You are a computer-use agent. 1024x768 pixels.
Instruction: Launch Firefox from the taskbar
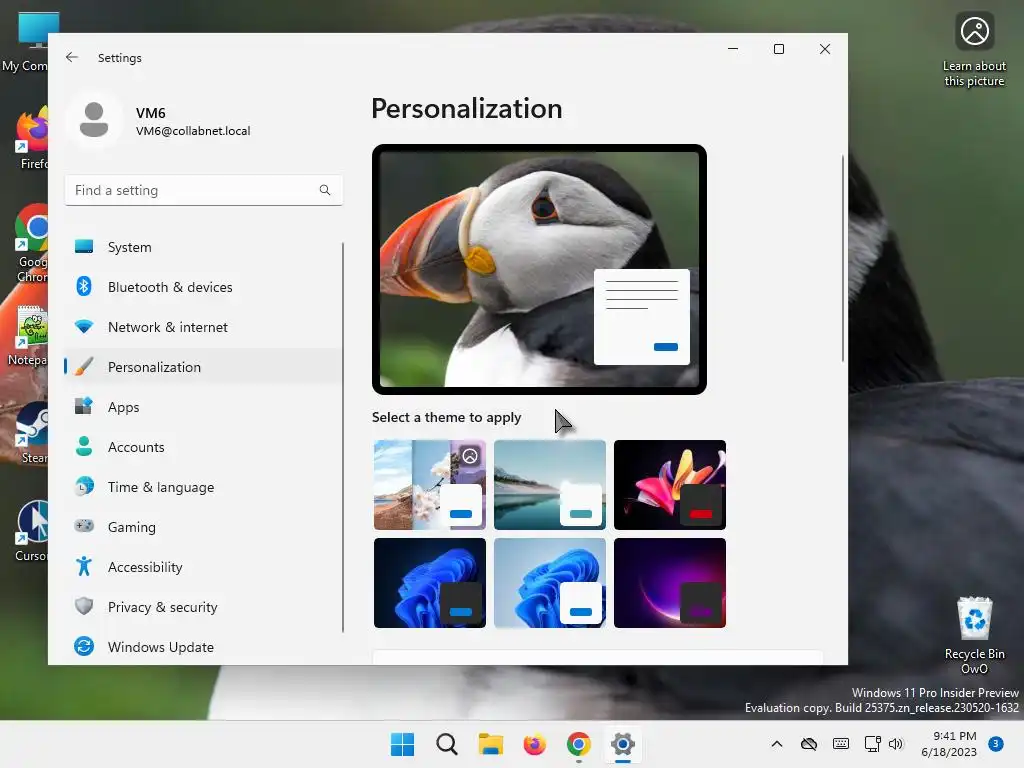coord(535,744)
